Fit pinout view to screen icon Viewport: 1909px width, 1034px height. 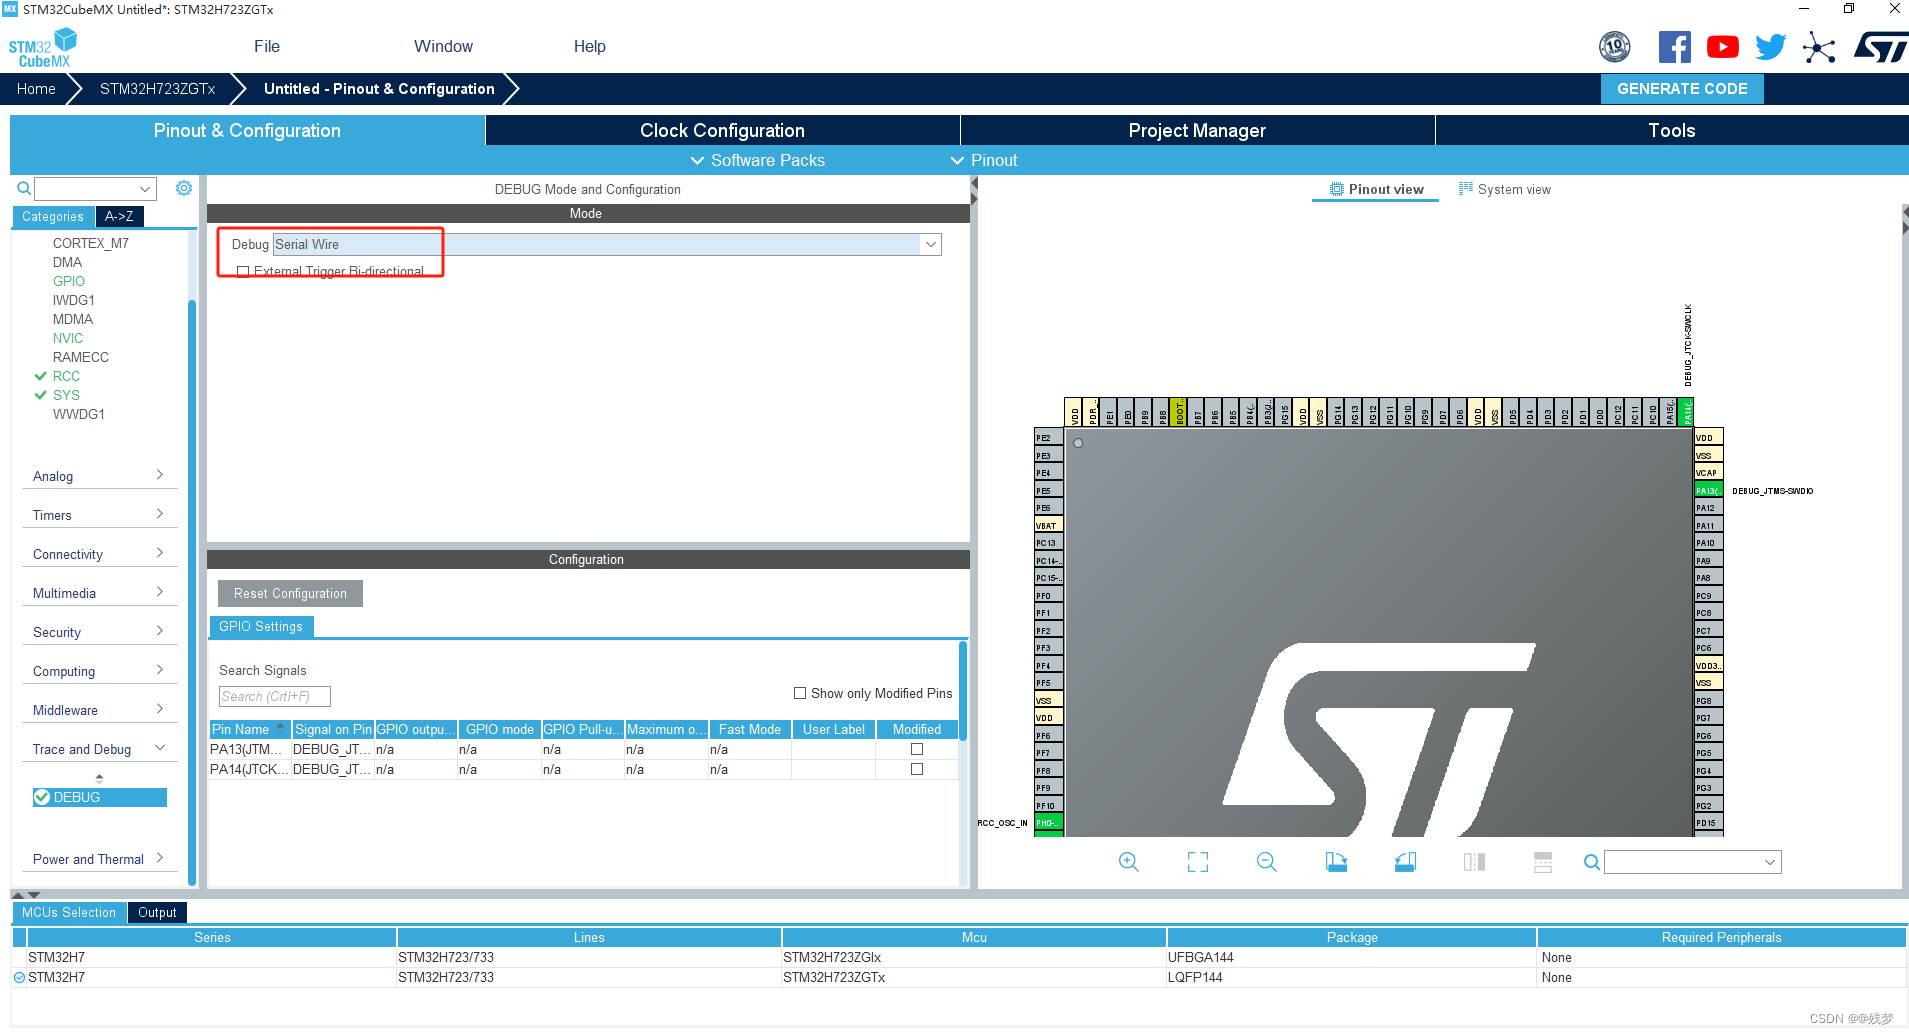[1197, 862]
